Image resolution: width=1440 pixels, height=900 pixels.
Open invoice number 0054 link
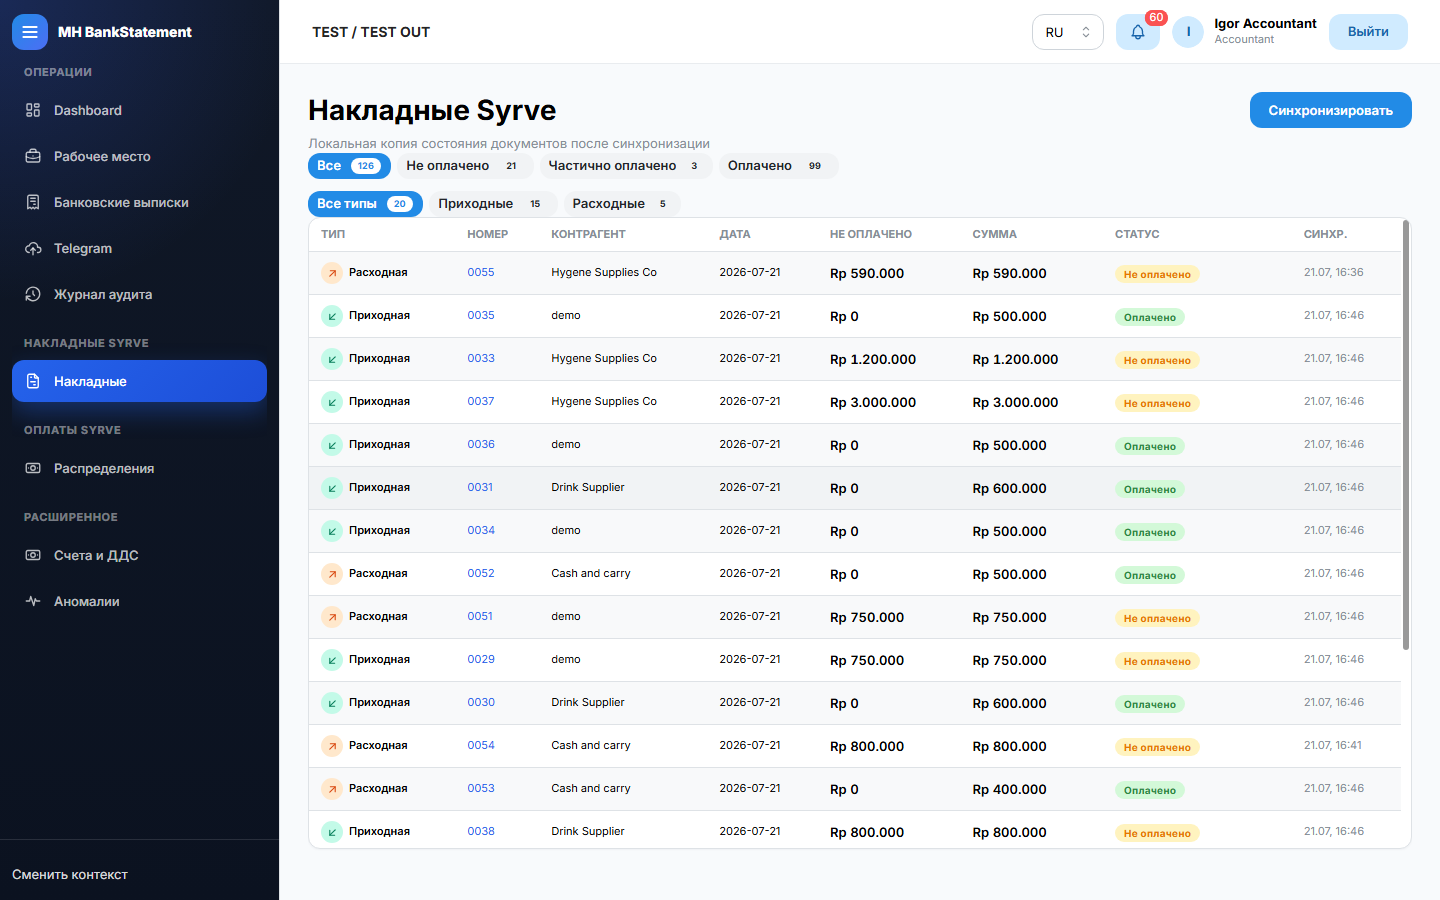pyautogui.click(x=481, y=745)
